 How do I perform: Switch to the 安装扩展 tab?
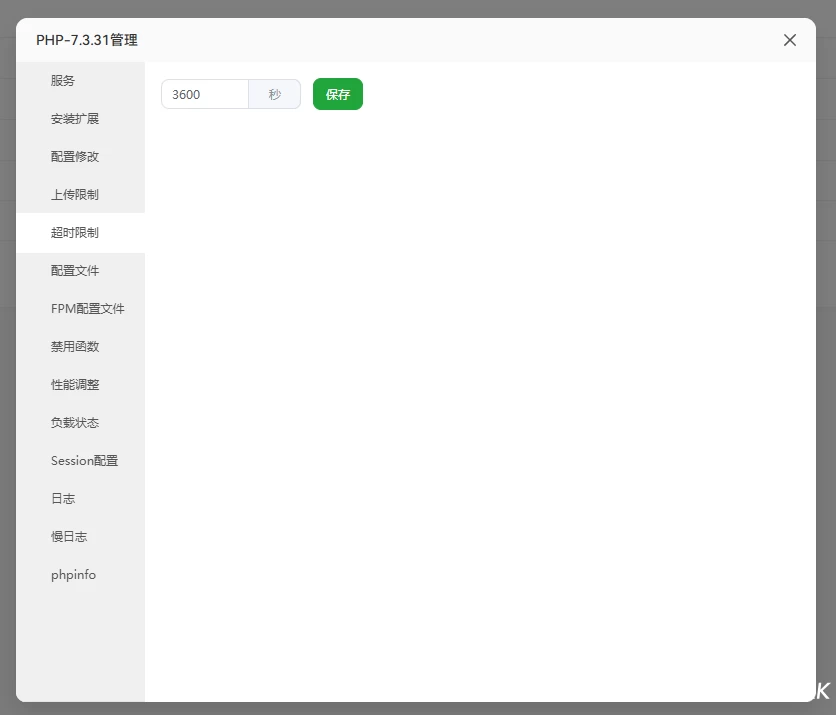75,118
